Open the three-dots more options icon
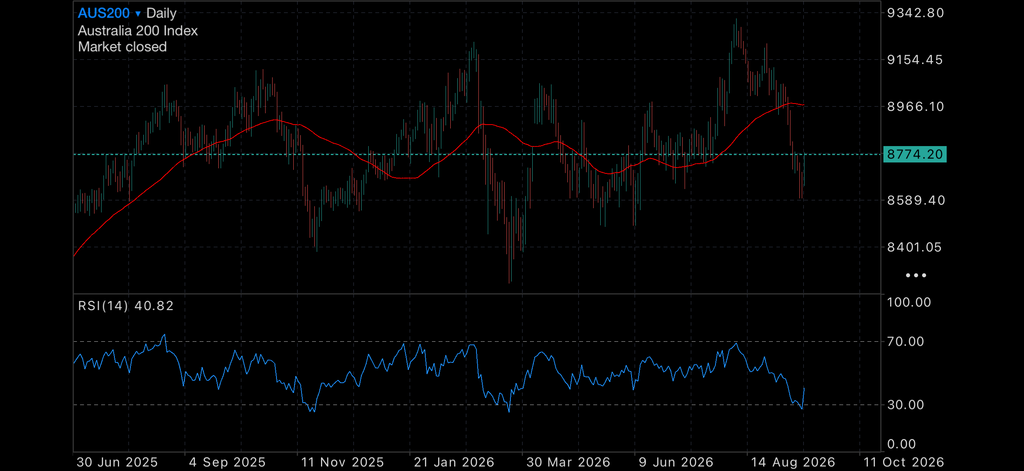 916,276
